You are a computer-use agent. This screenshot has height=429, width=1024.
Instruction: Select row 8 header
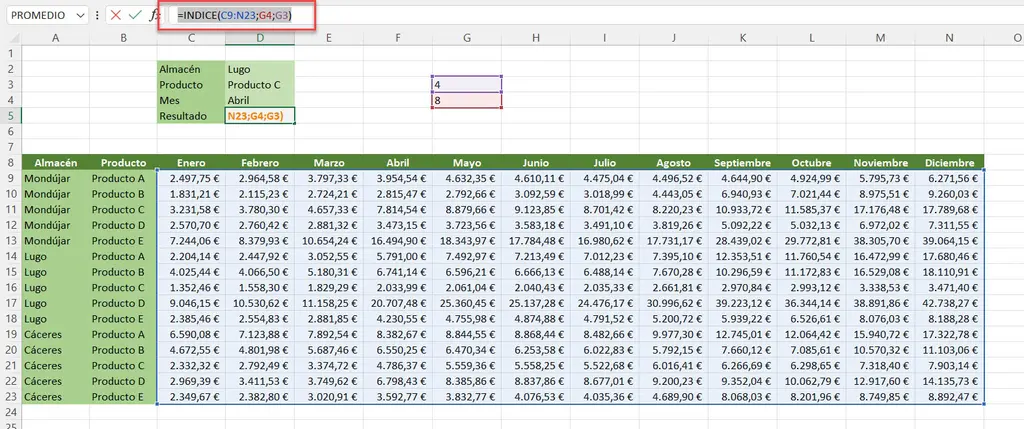coord(10,163)
